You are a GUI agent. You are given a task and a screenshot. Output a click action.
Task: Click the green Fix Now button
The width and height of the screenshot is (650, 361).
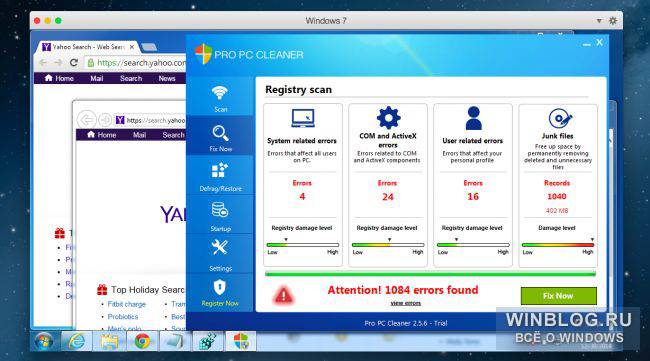[558, 296]
